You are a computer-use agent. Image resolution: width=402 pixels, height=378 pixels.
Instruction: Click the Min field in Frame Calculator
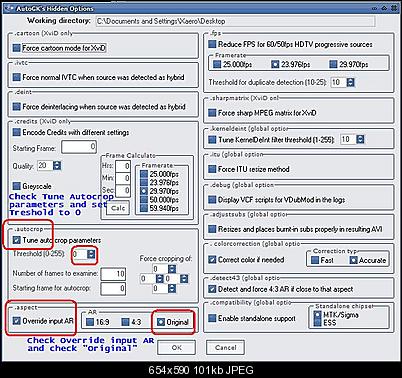coord(123,178)
